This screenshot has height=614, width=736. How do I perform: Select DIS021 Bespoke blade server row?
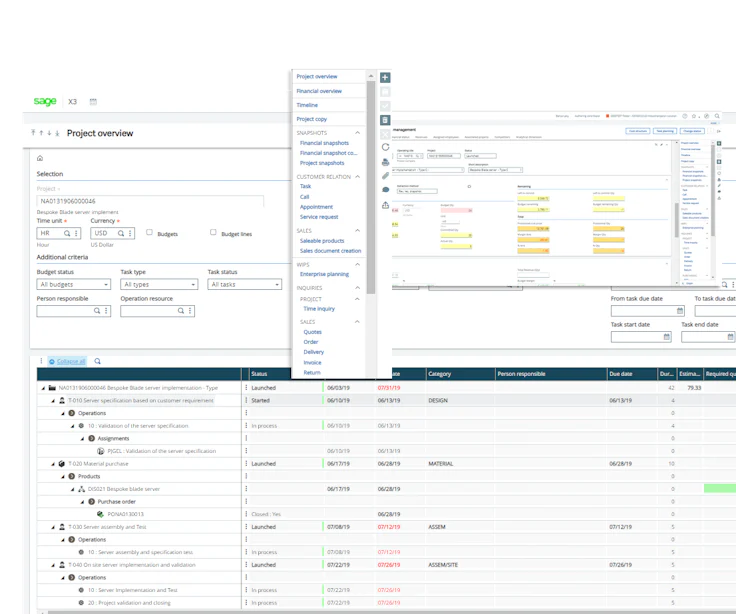pyautogui.click(x=124, y=489)
